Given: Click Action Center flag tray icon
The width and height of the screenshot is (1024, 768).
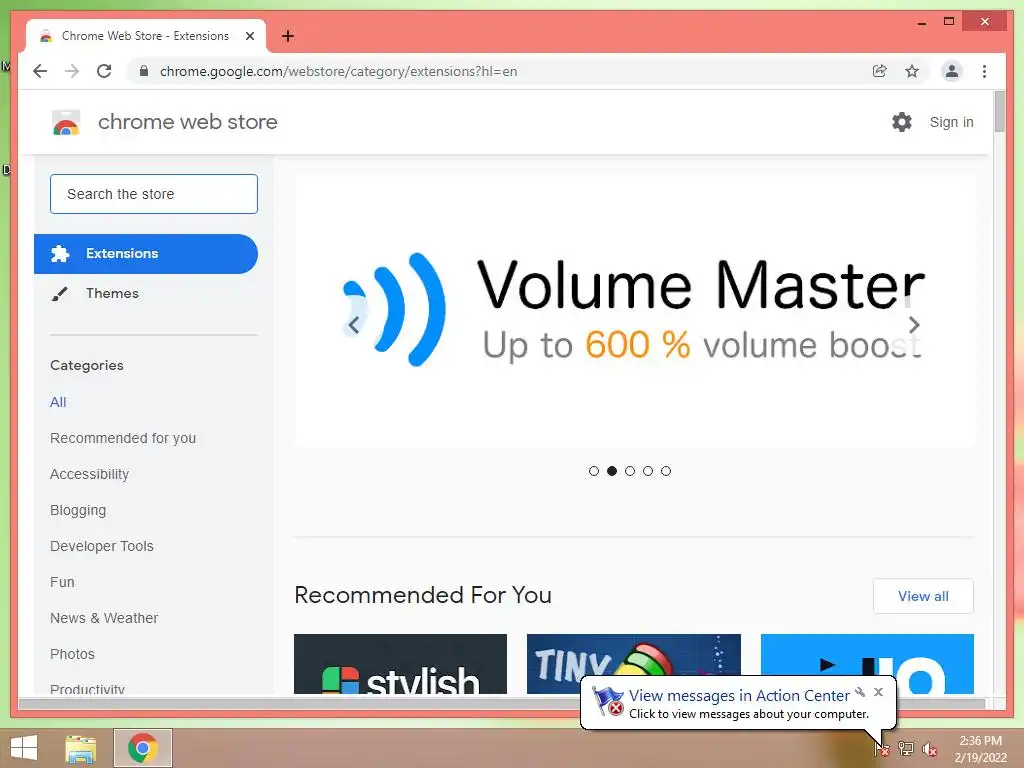Looking at the screenshot, I should [882, 748].
